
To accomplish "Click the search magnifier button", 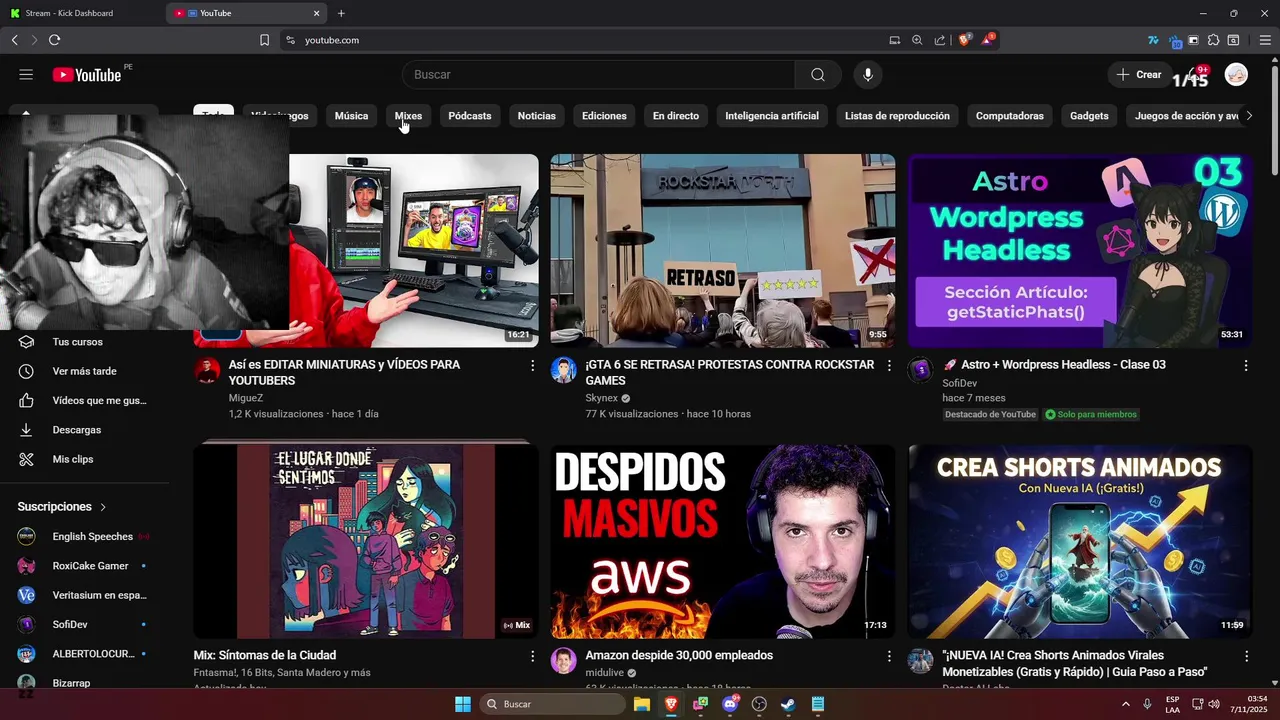I will click(818, 75).
